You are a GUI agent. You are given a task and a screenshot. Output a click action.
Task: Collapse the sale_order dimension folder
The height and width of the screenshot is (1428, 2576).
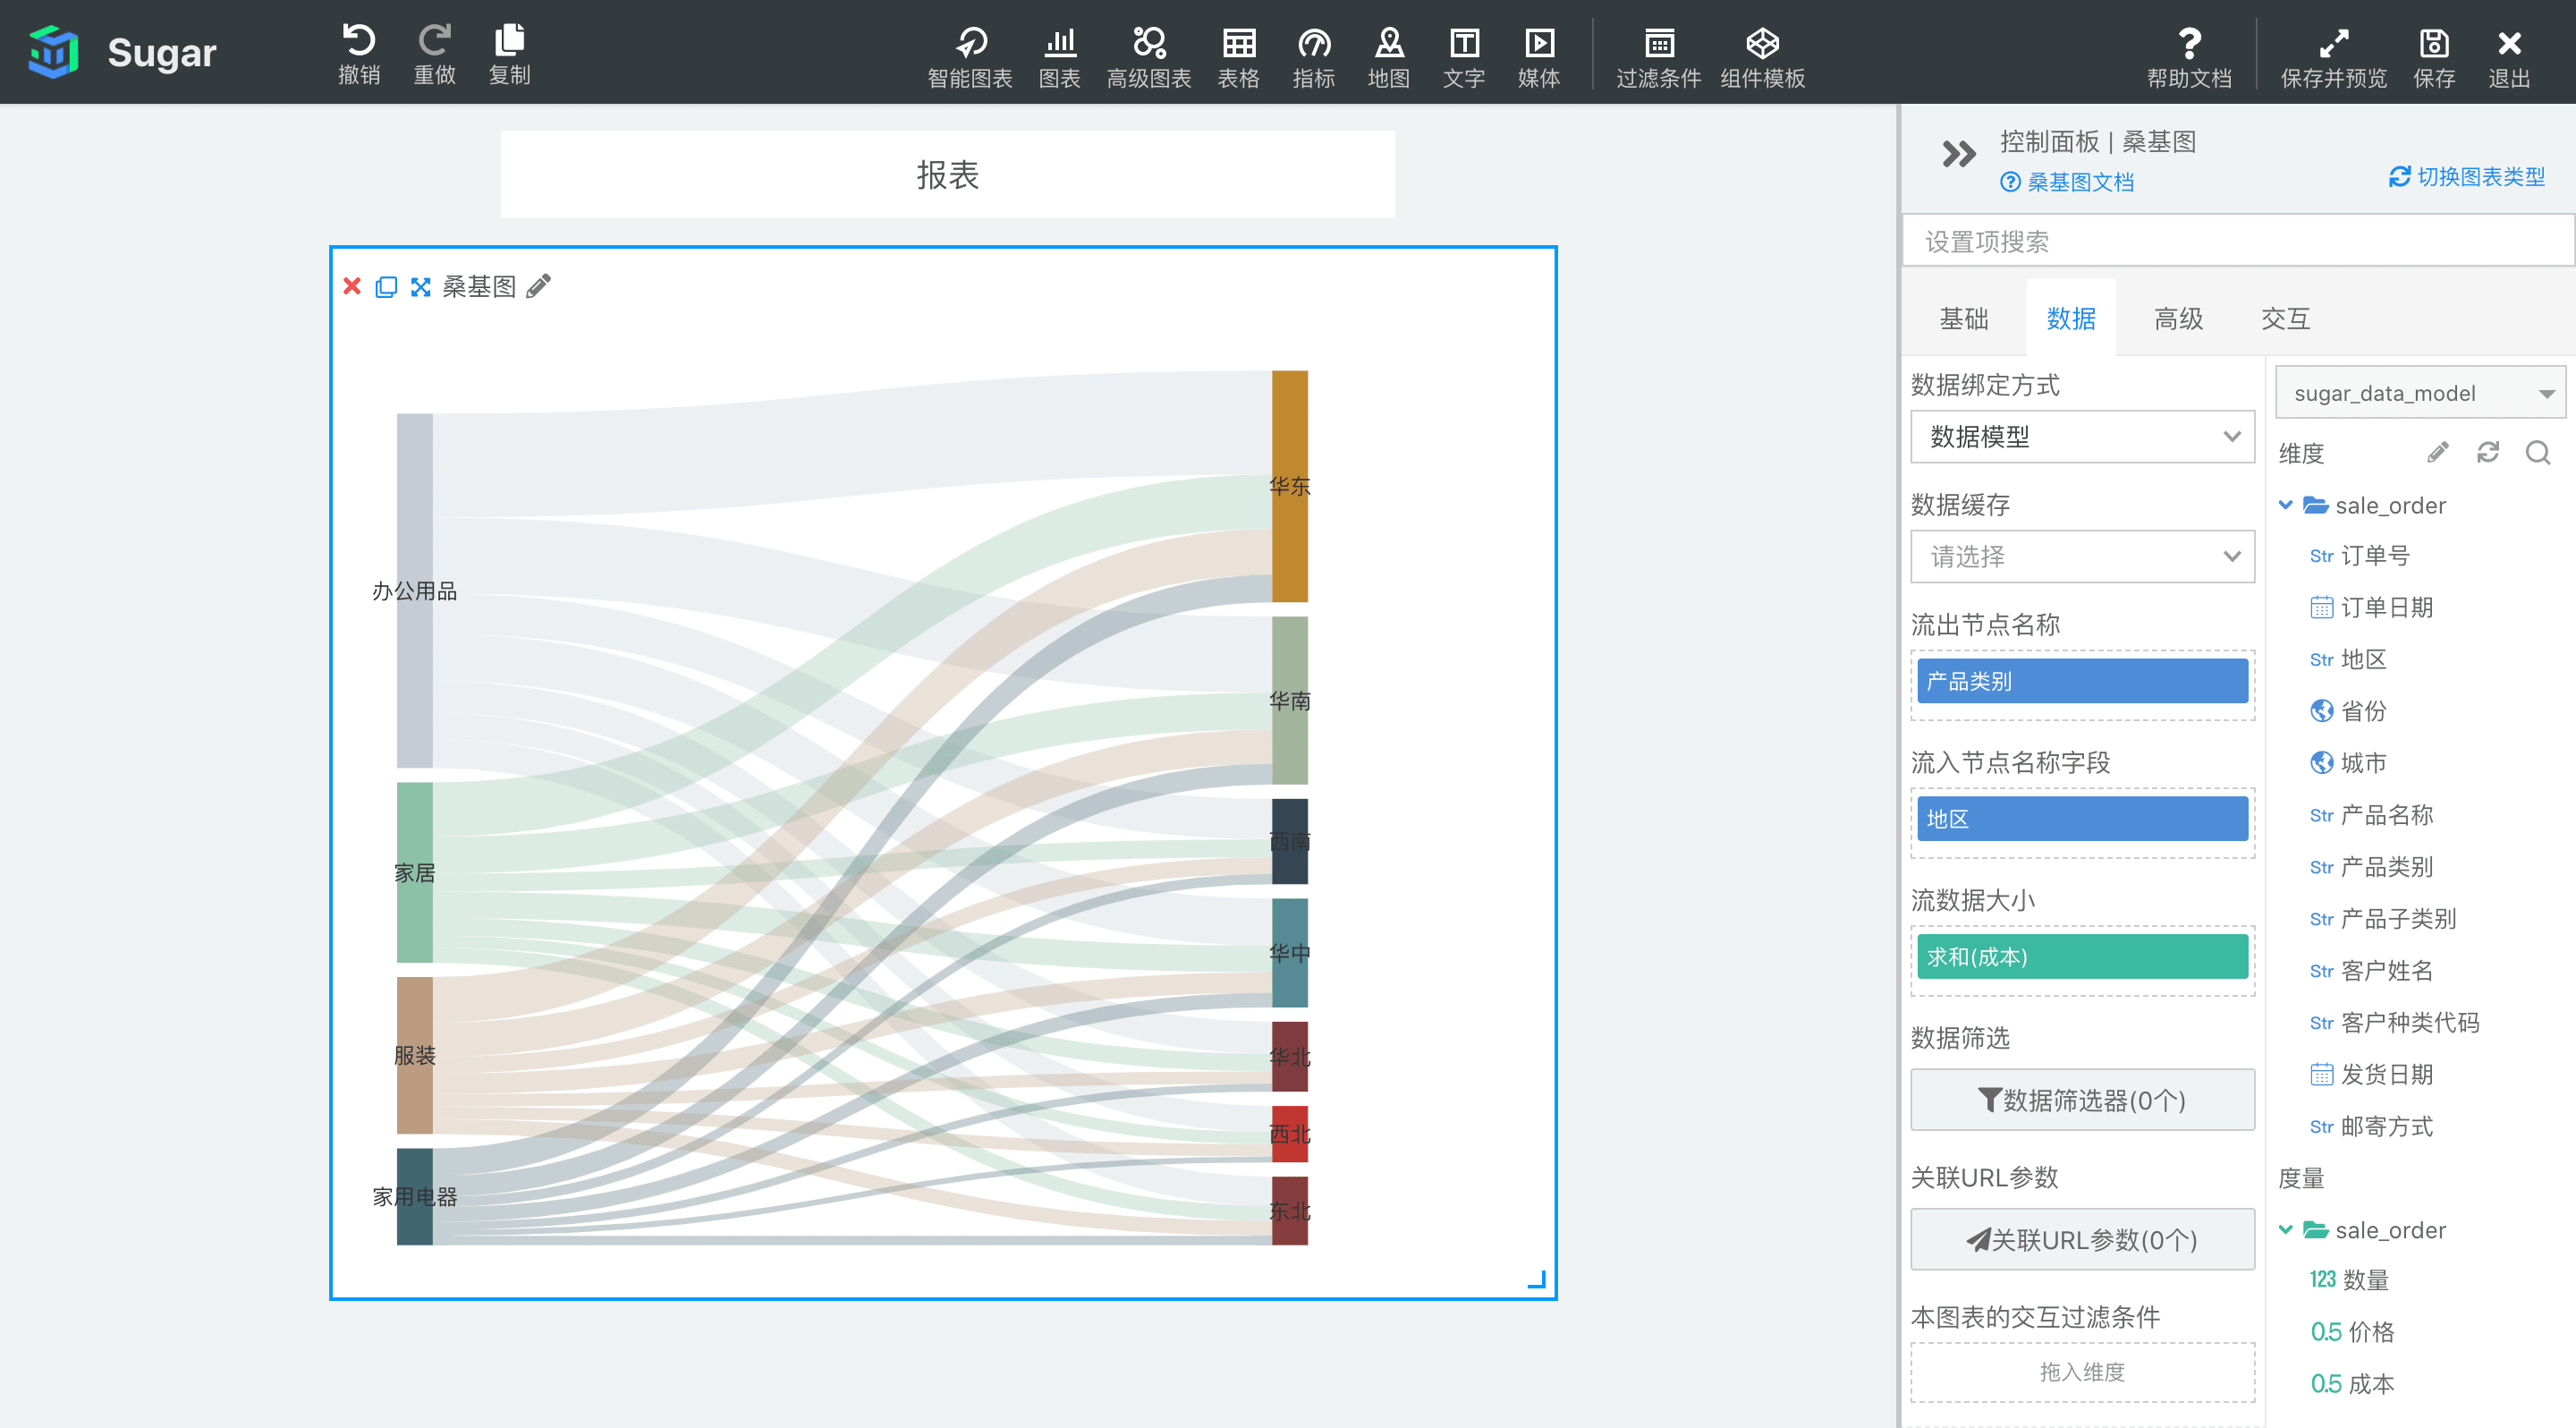[x=2285, y=506]
